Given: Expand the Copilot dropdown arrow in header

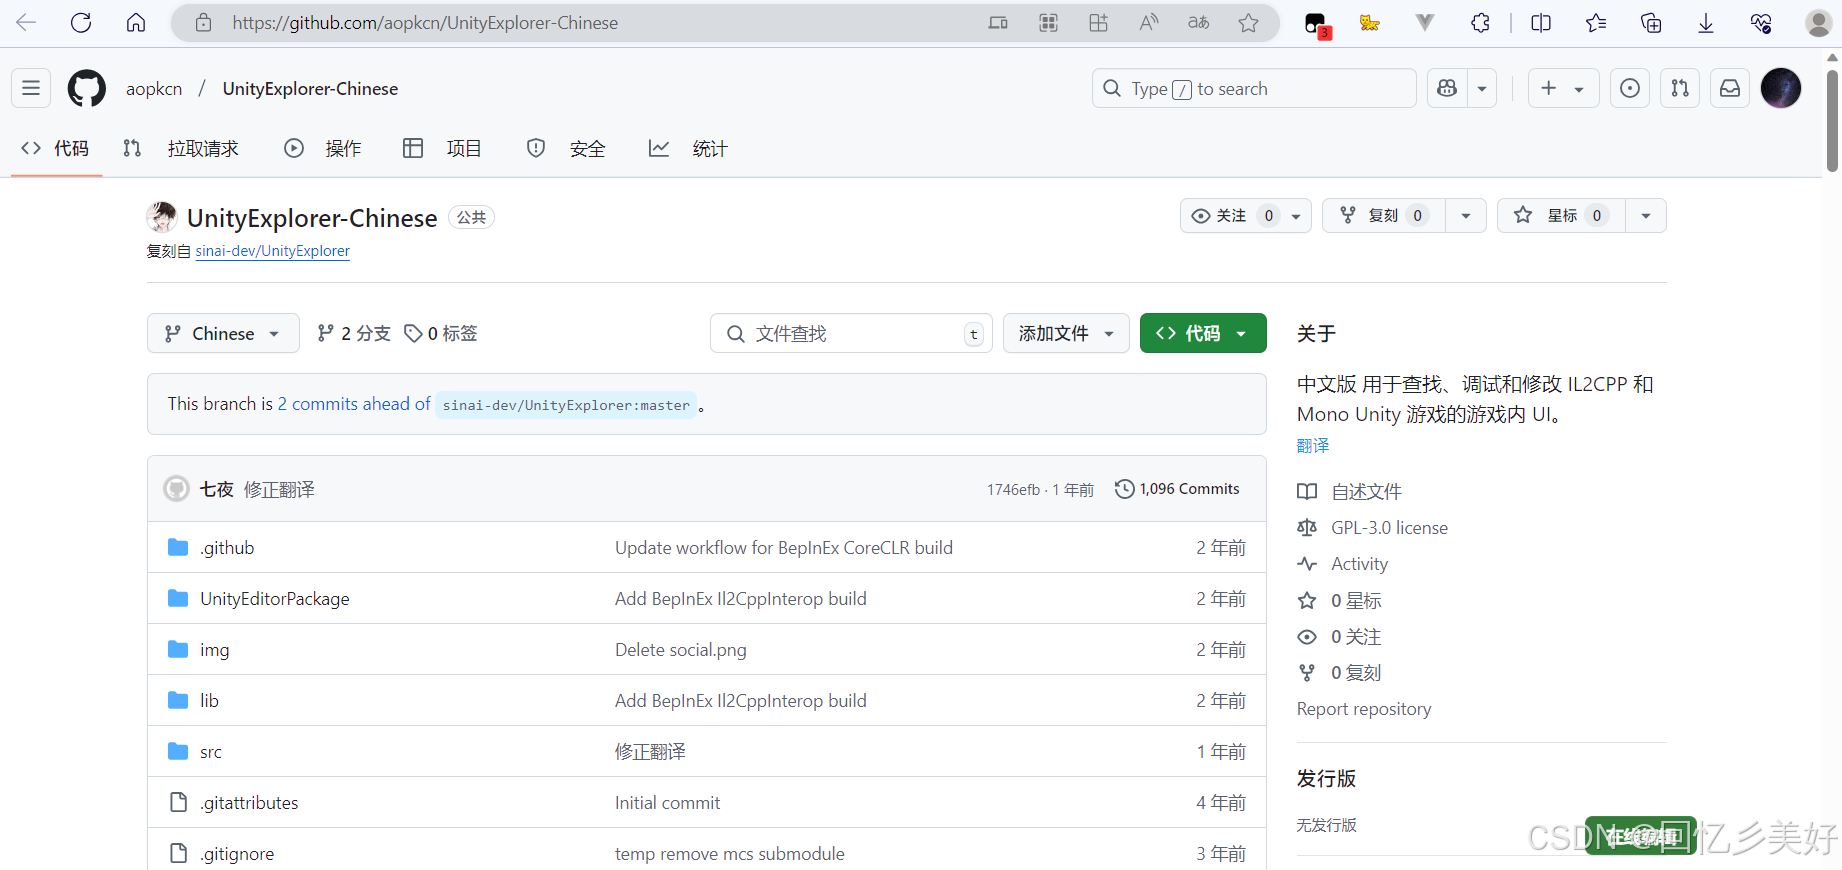Looking at the screenshot, I should [x=1482, y=88].
